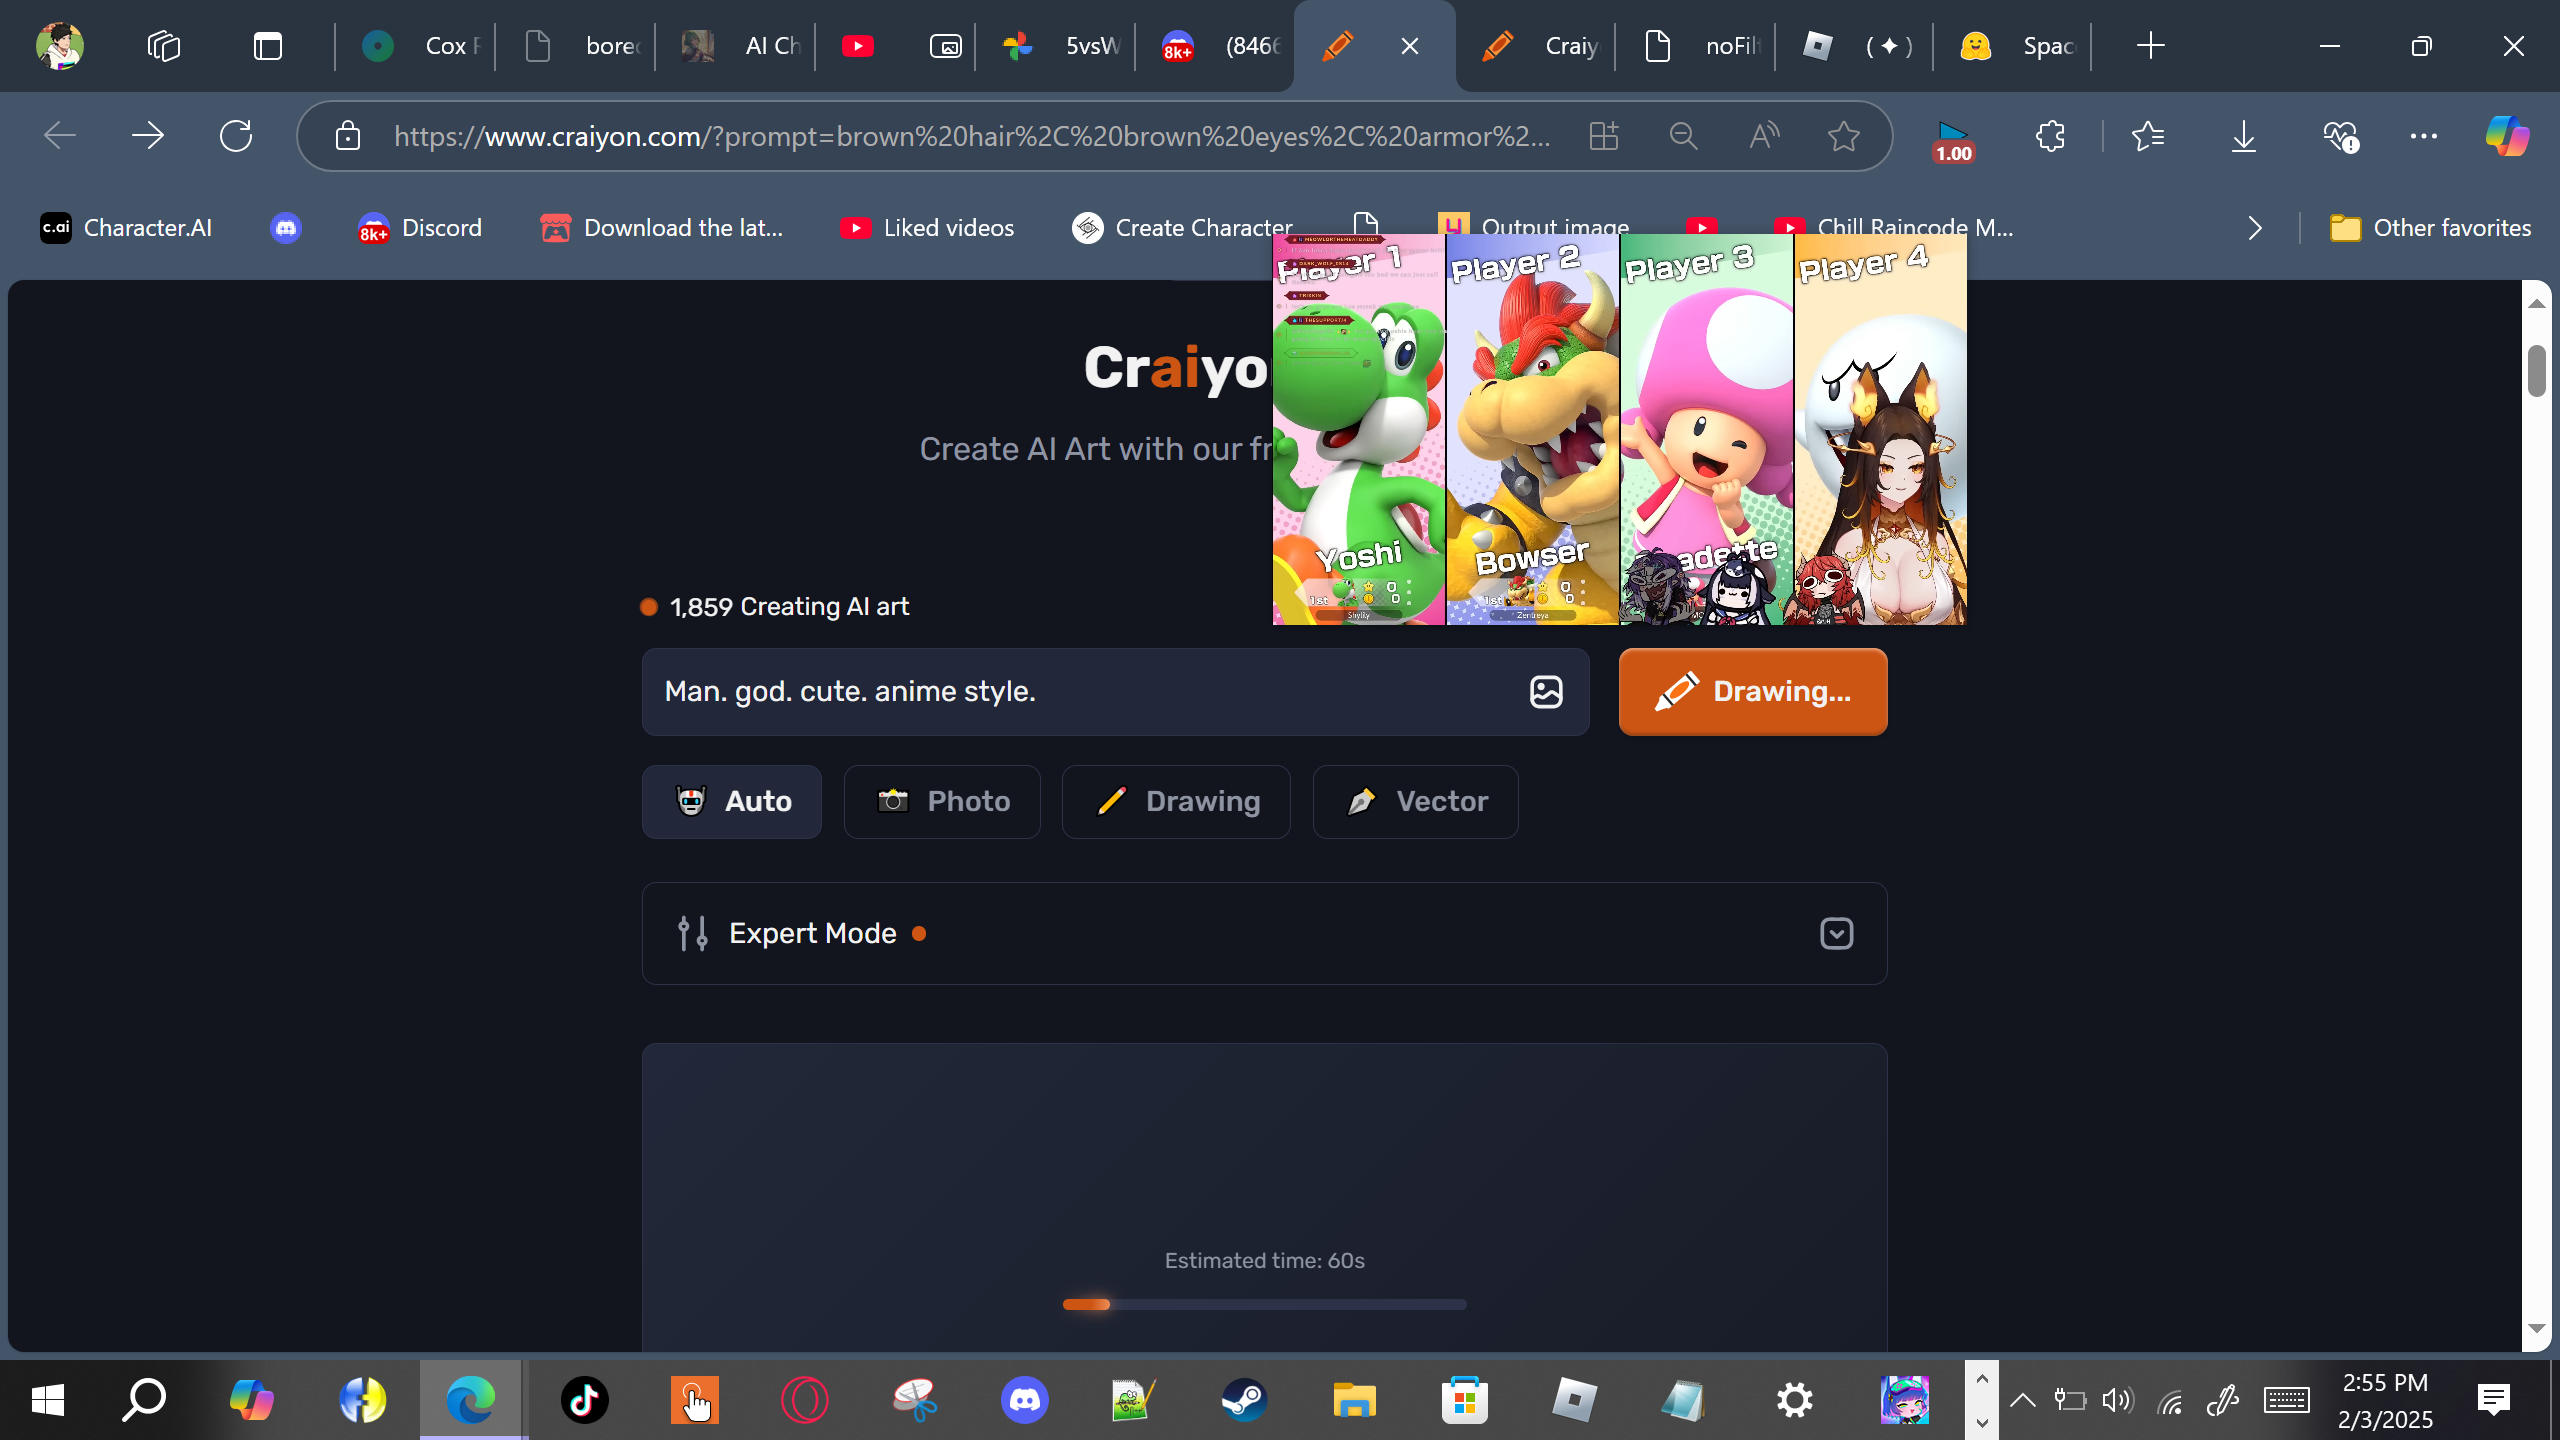Click the generation progress bar
The height and width of the screenshot is (1440, 2560).
(1265, 1304)
